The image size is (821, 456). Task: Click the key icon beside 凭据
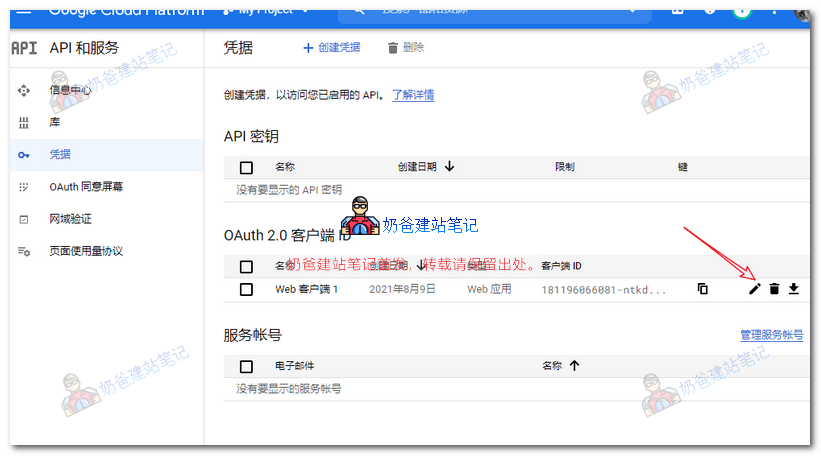[24, 155]
